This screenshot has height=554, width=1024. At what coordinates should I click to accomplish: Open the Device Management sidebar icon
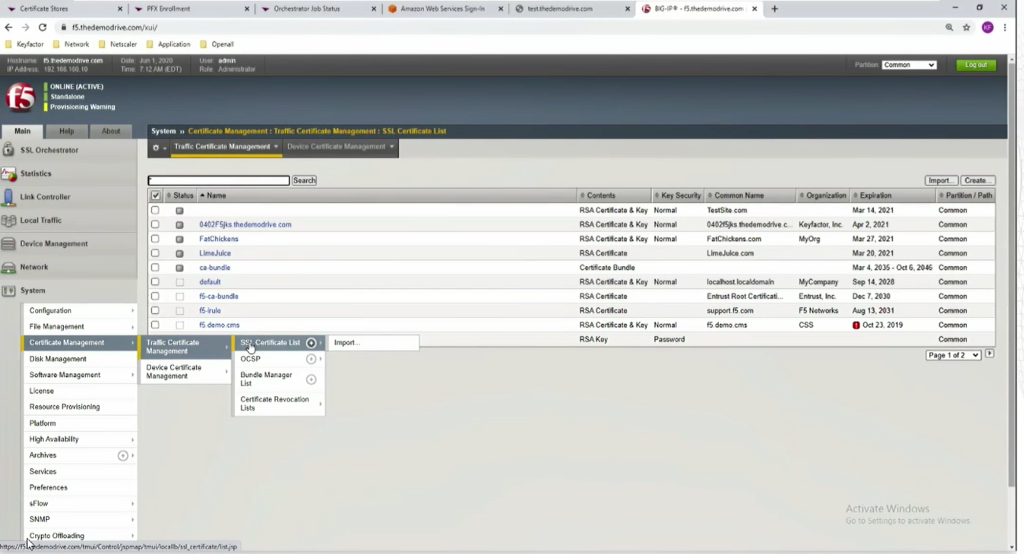[8, 244]
